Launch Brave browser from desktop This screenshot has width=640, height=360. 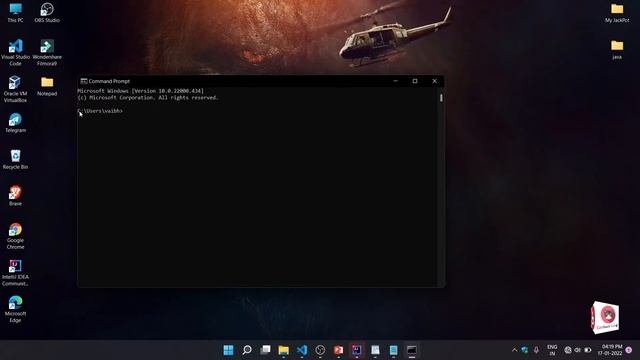16,196
